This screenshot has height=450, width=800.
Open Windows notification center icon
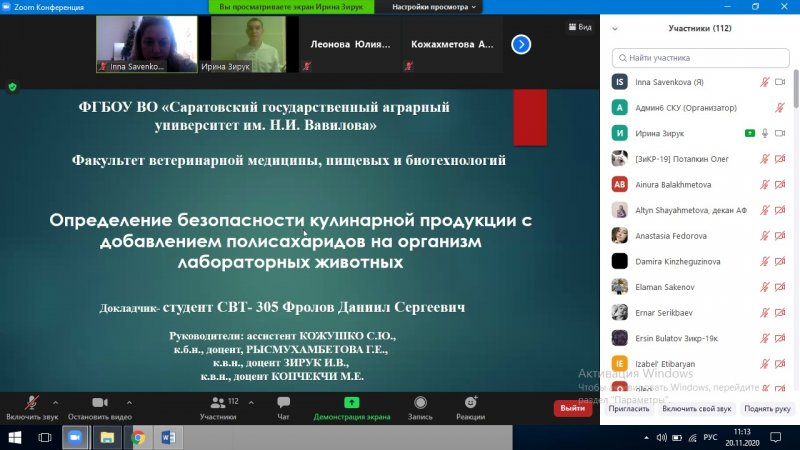(x=776, y=437)
